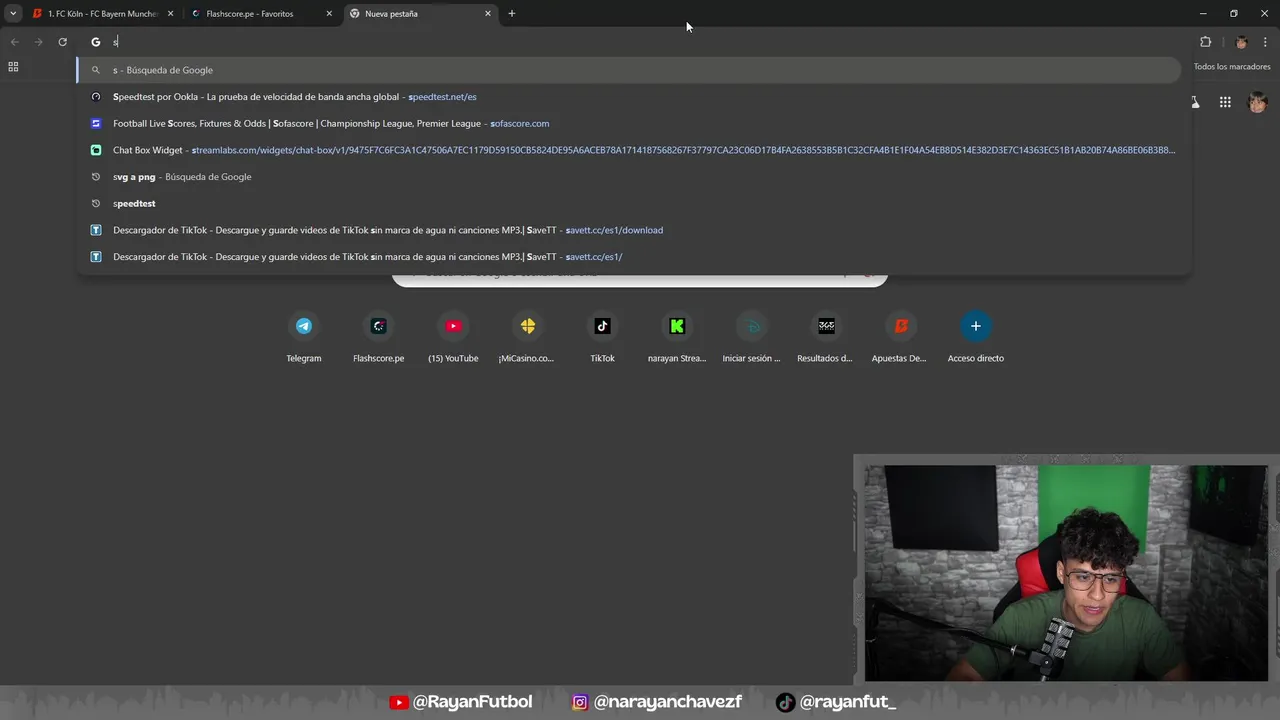Viewport: 1280px width, 720px height.
Task: Open a new tab with plus button
Action: 512,14
